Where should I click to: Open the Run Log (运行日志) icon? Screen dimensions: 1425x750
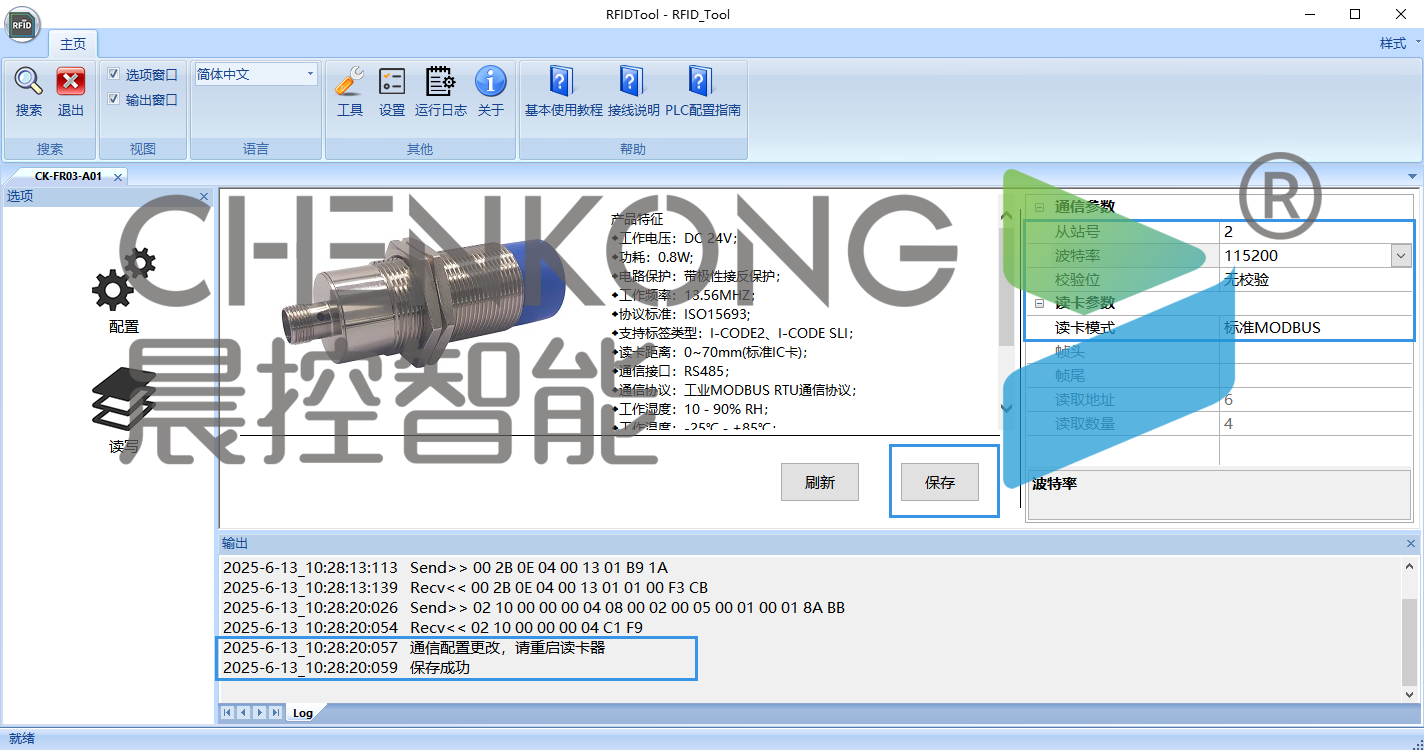[x=441, y=82]
